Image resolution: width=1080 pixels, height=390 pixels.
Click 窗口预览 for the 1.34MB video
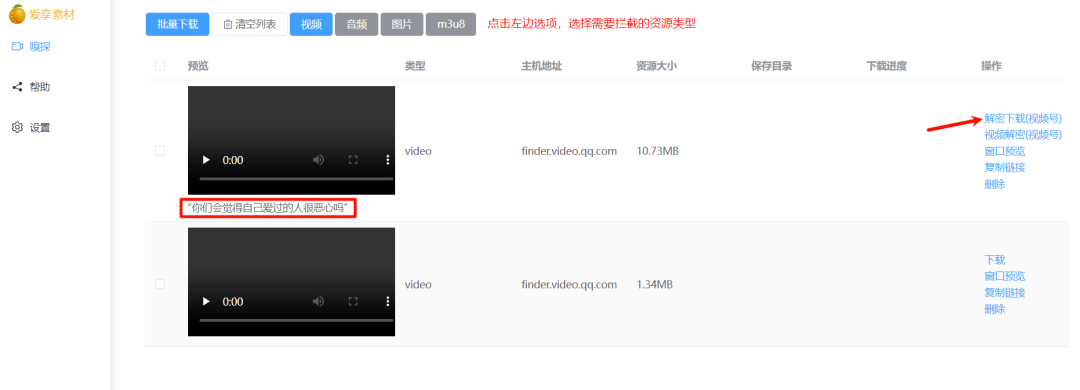tap(1004, 276)
